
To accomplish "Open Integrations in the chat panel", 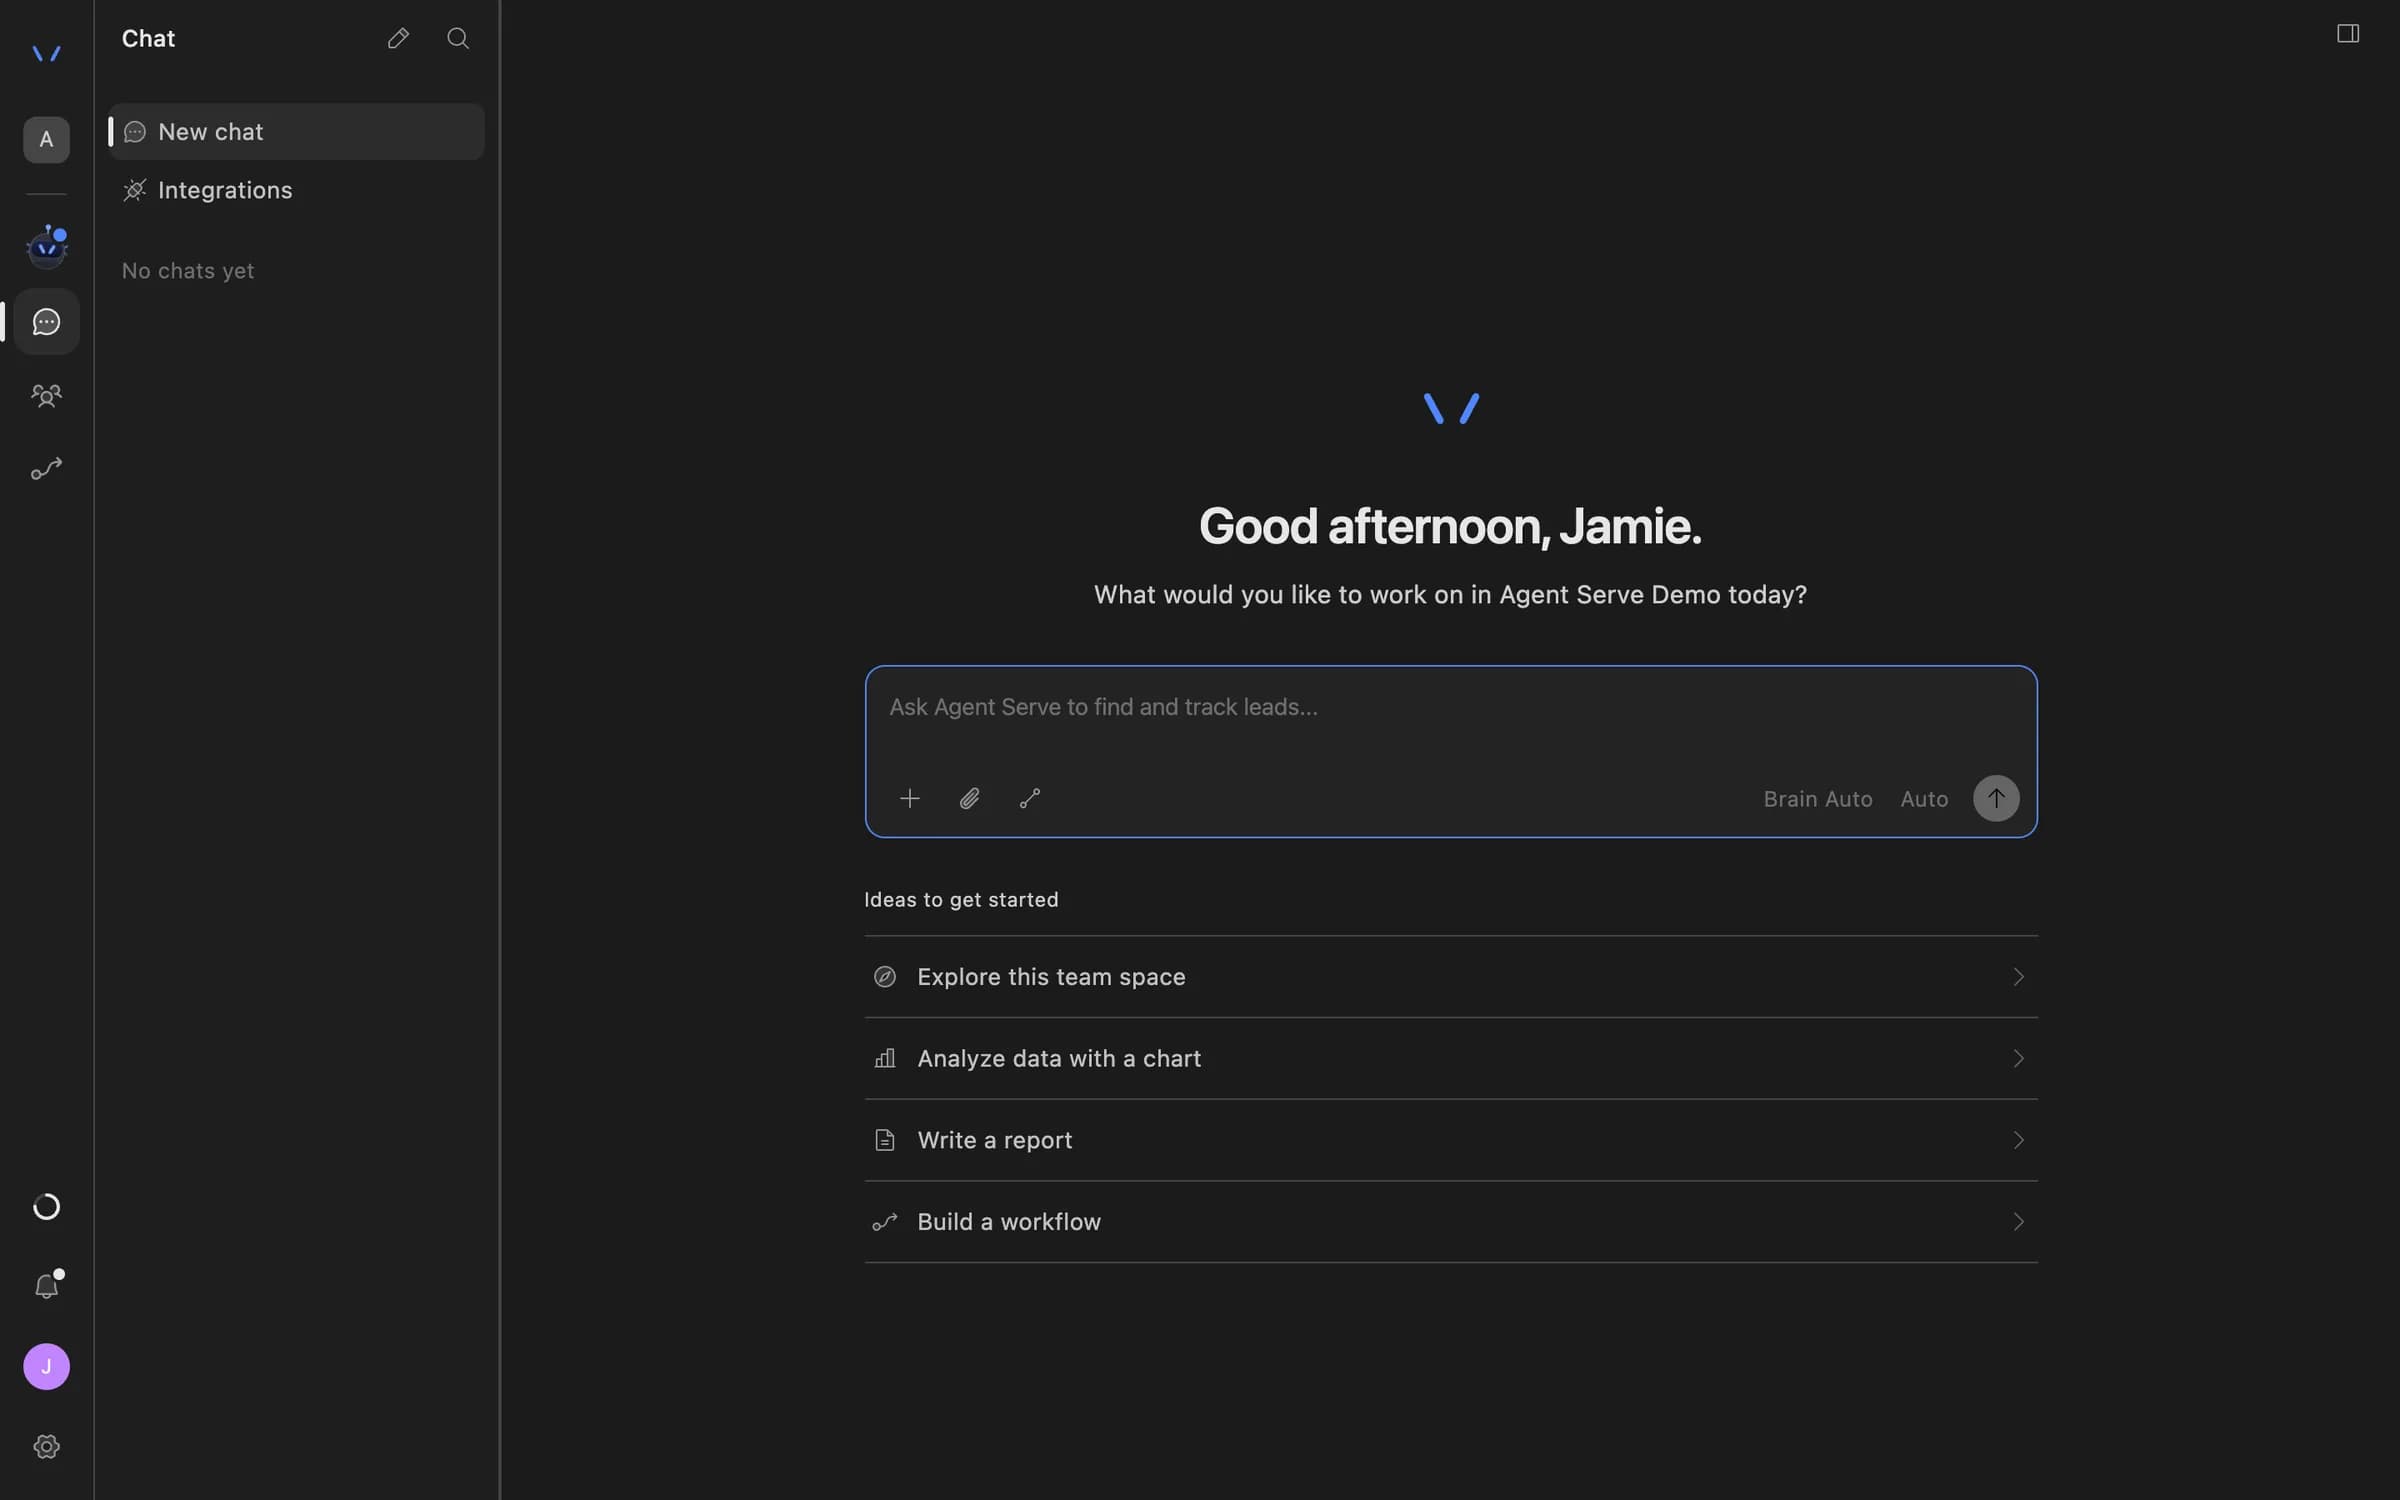I will (x=296, y=190).
